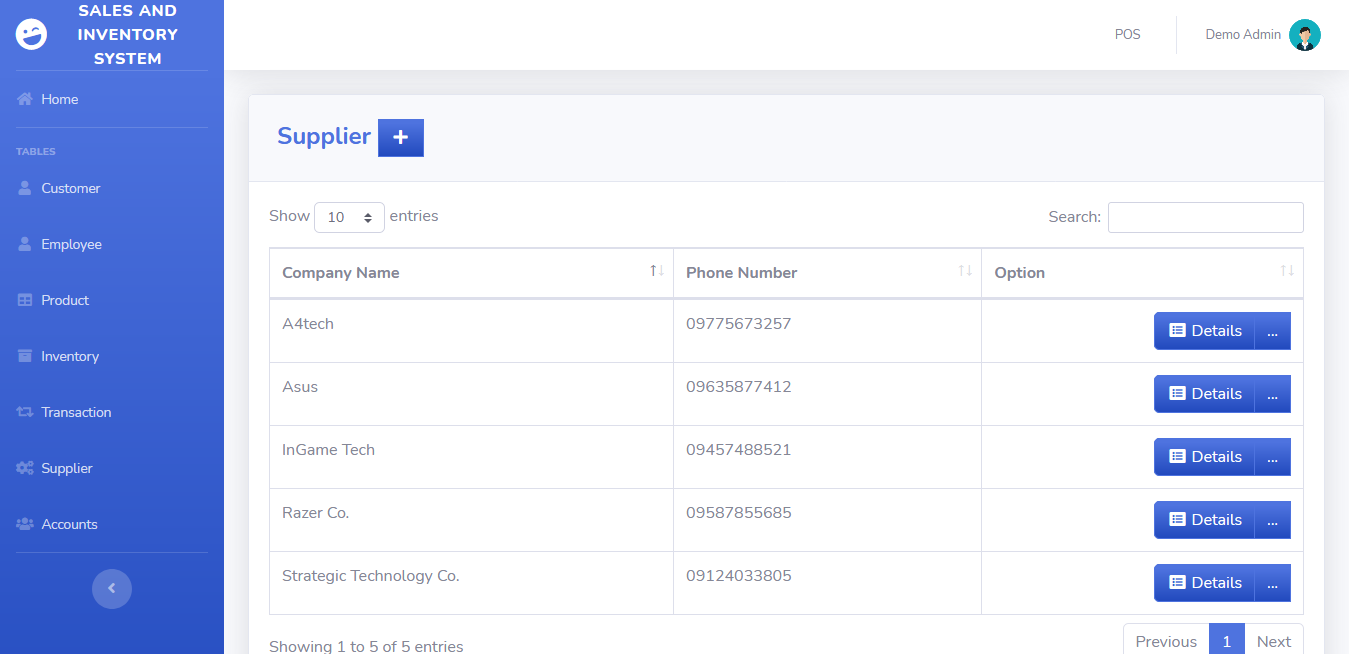Open POS in the top bar
Viewport: 1349px width, 654px height.
coord(1128,35)
